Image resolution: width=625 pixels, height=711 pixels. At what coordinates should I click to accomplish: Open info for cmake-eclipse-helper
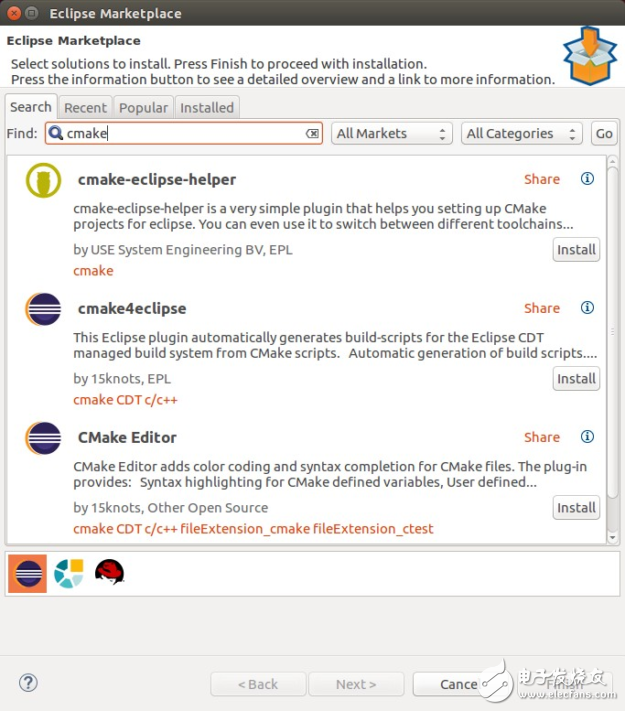click(x=587, y=179)
